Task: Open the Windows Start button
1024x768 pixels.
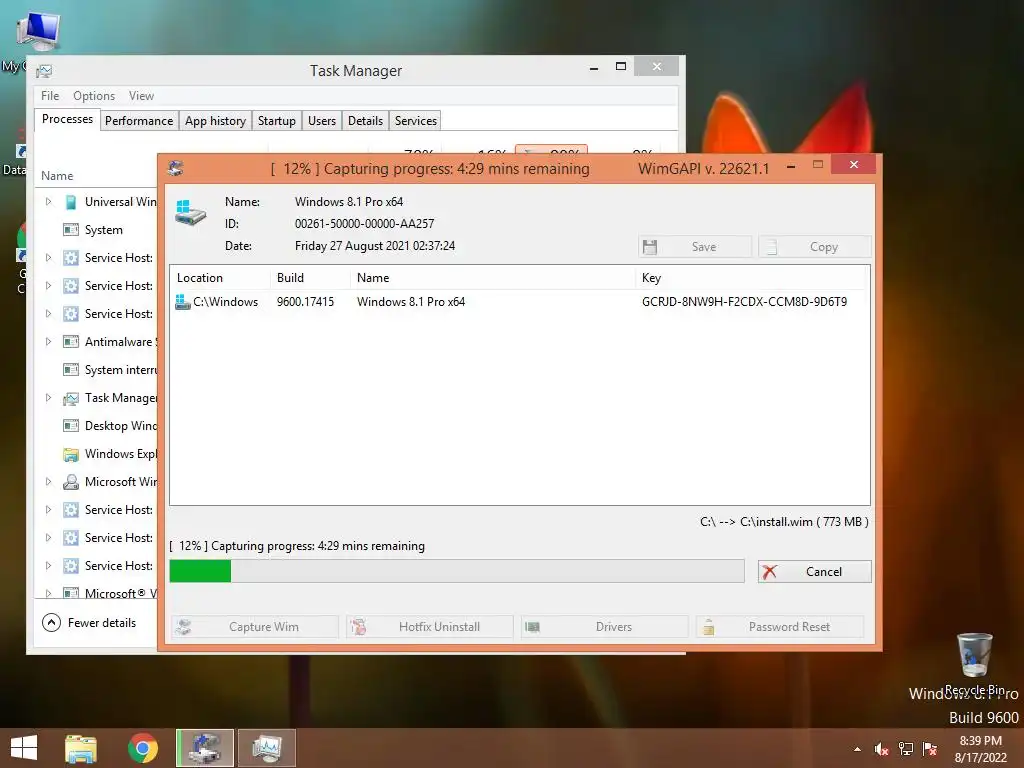Action: click(x=24, y=747)
